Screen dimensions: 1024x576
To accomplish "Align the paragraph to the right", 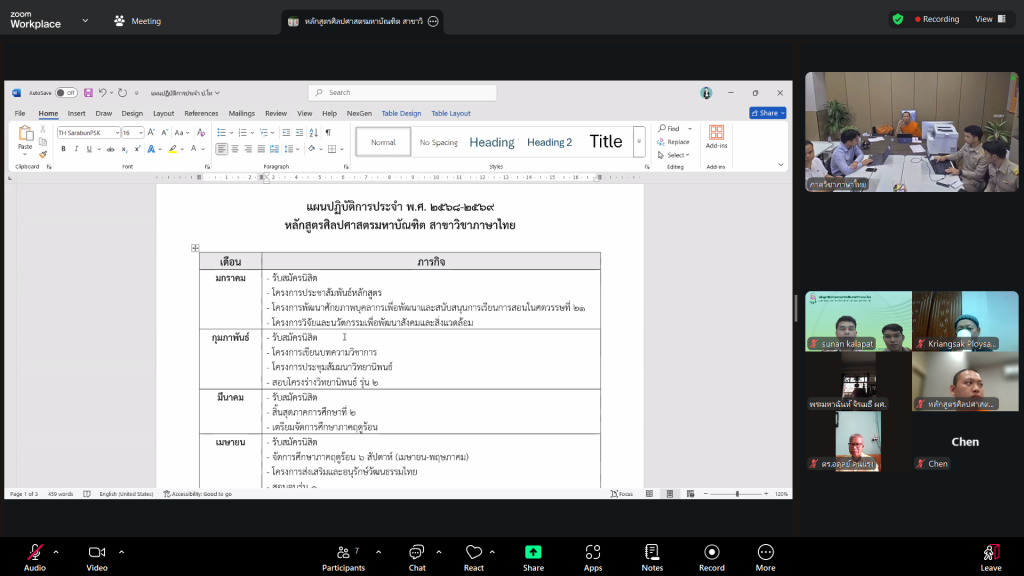I will click(x=248, y=150).
